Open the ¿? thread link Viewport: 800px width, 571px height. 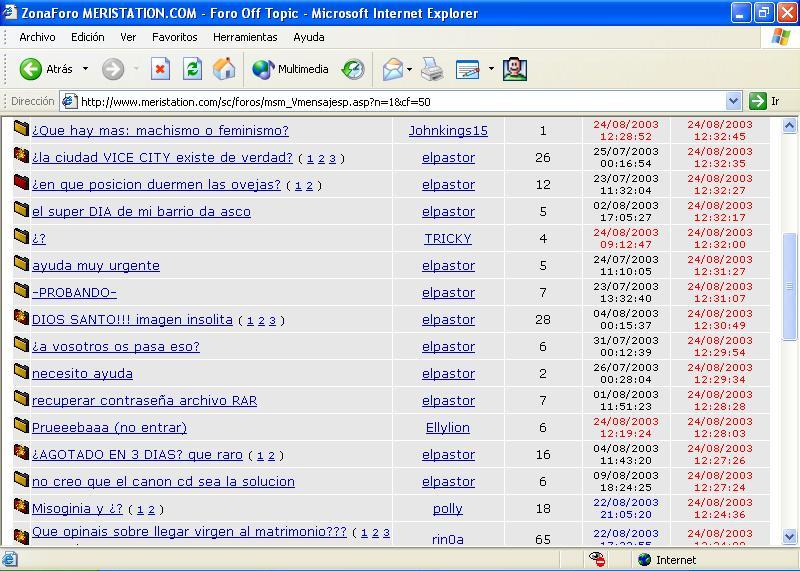(x=39, y=239)
